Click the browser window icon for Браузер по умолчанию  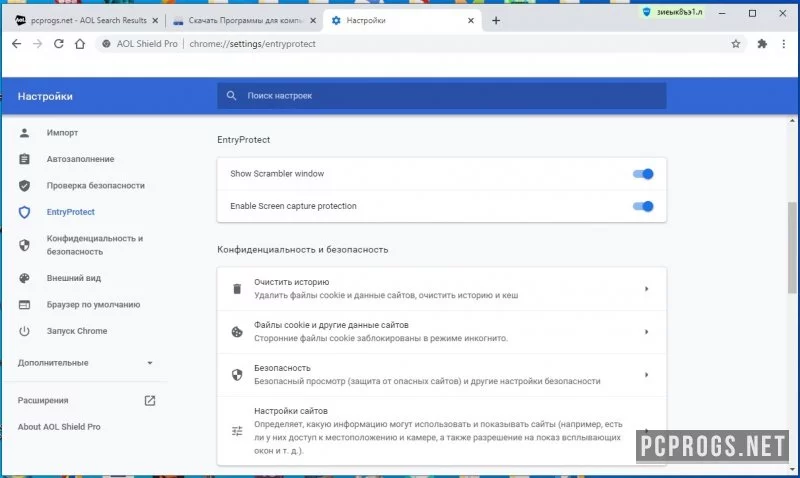[24, 305]
